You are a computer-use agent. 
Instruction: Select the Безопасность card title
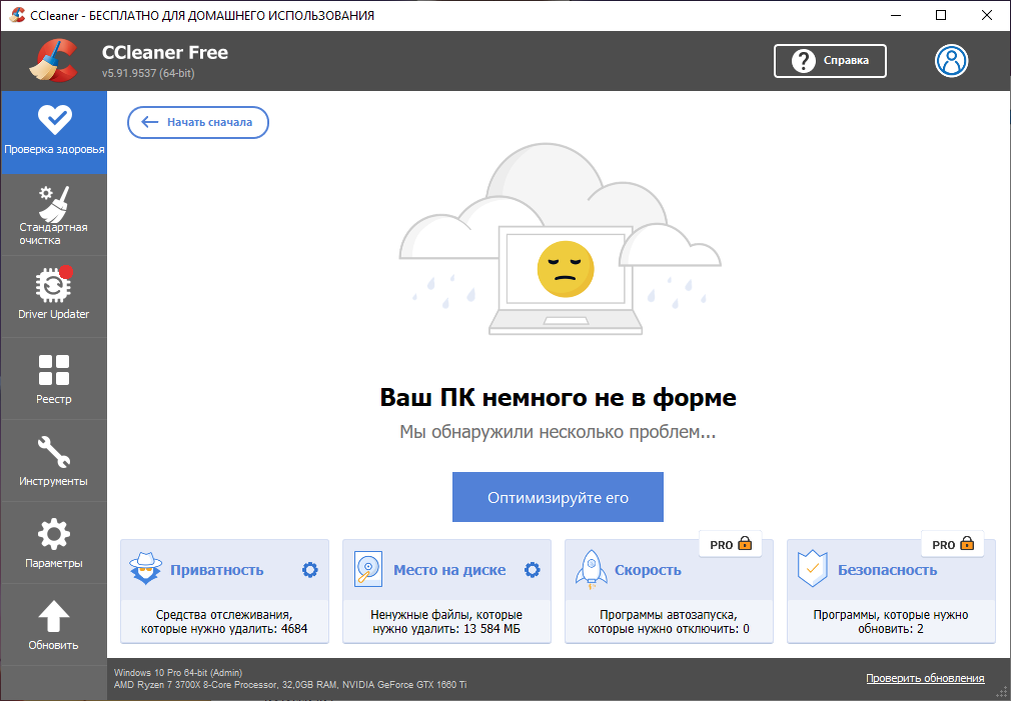coord(887,570)
